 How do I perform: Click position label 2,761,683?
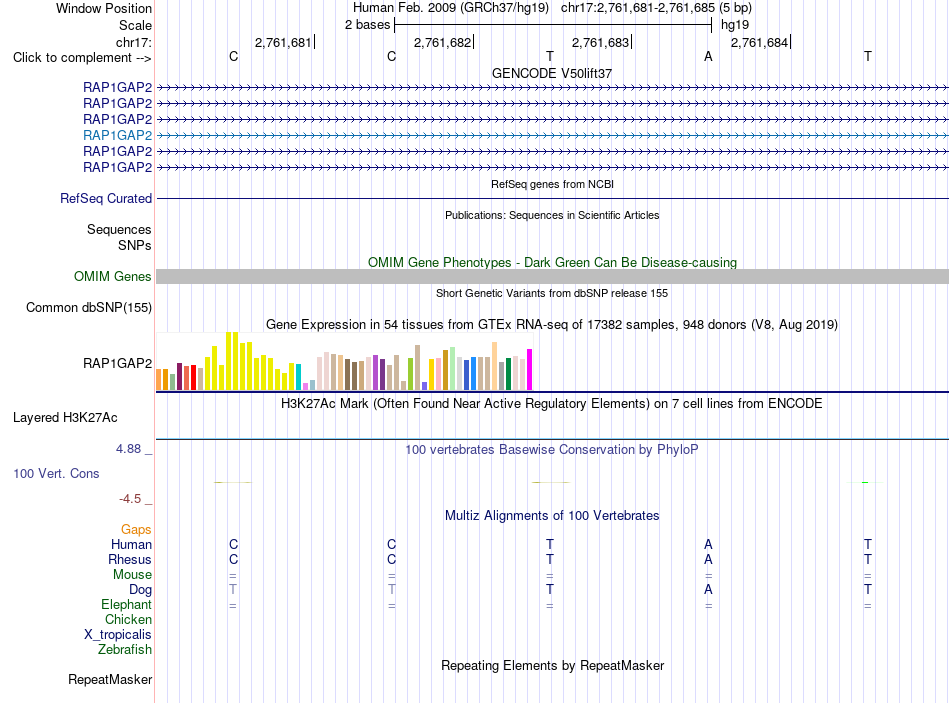click(x=600, y=42)
